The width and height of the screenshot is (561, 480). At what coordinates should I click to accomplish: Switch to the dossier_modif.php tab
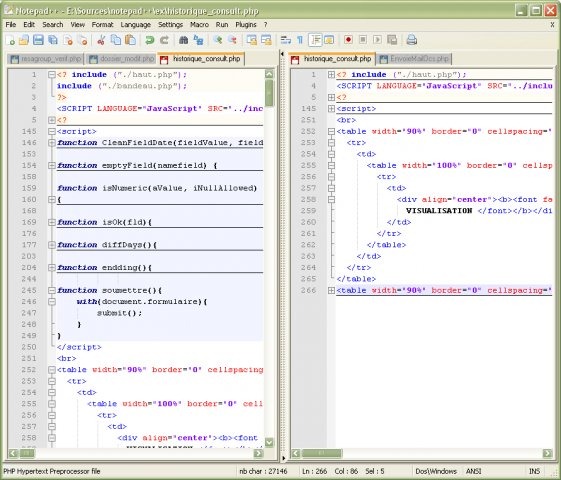point(121,59)
